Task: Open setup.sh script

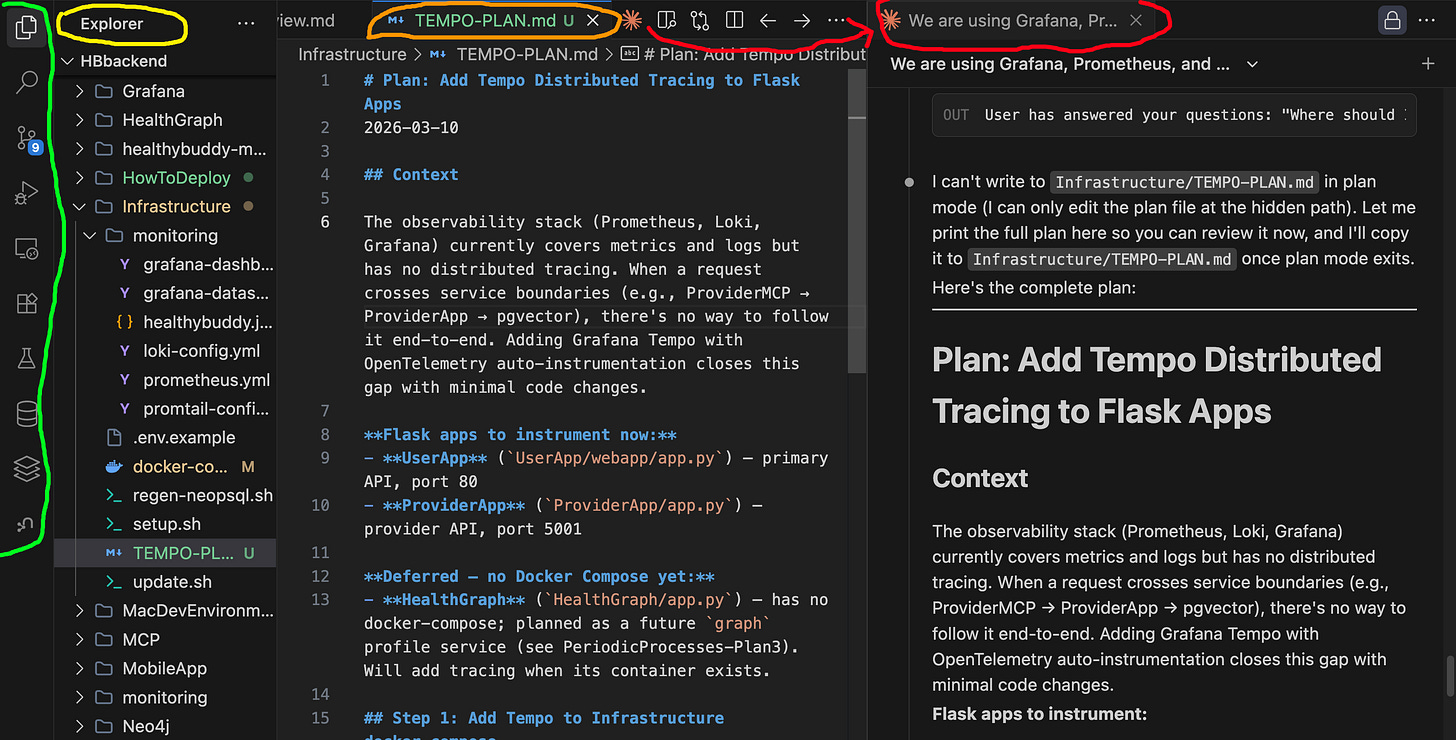Action: 166,524
